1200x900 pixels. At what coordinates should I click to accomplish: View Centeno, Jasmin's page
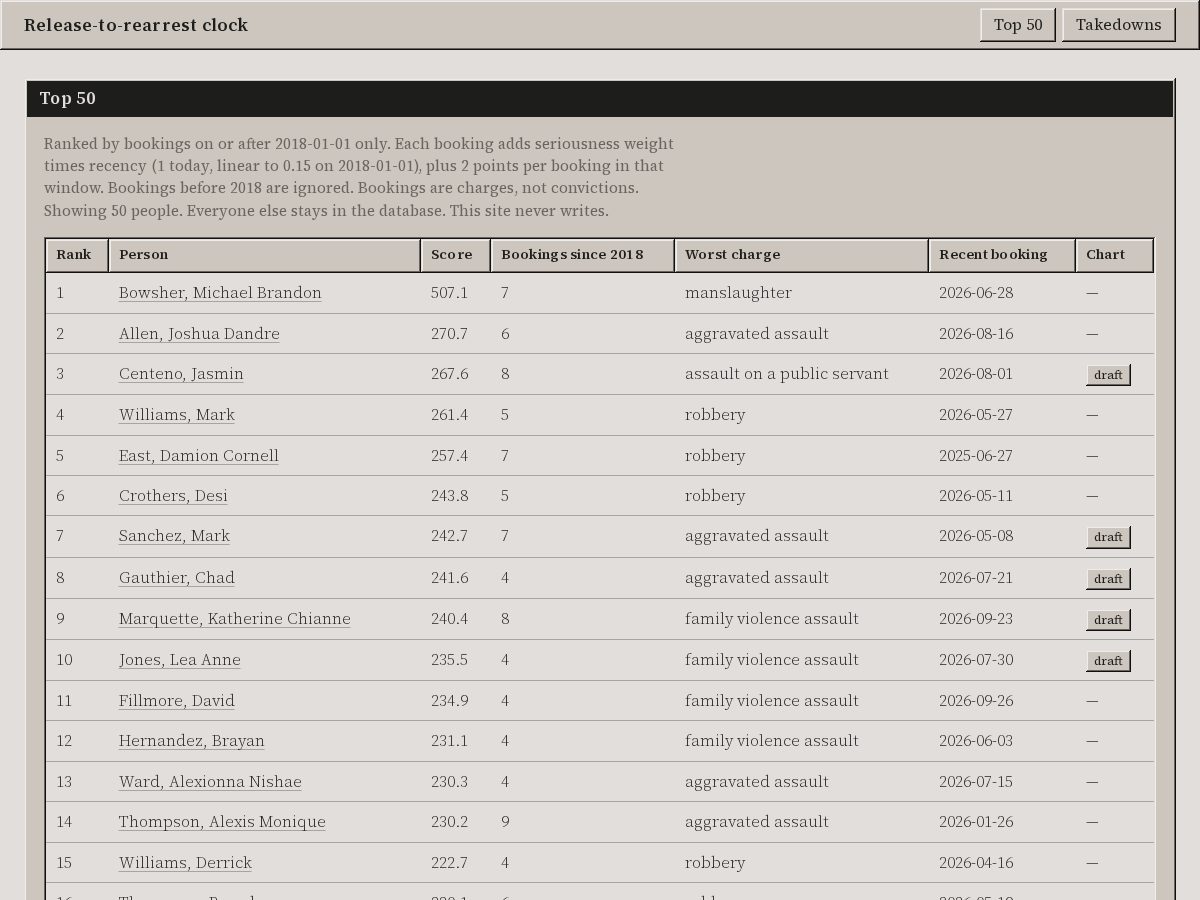click(181, 374)
